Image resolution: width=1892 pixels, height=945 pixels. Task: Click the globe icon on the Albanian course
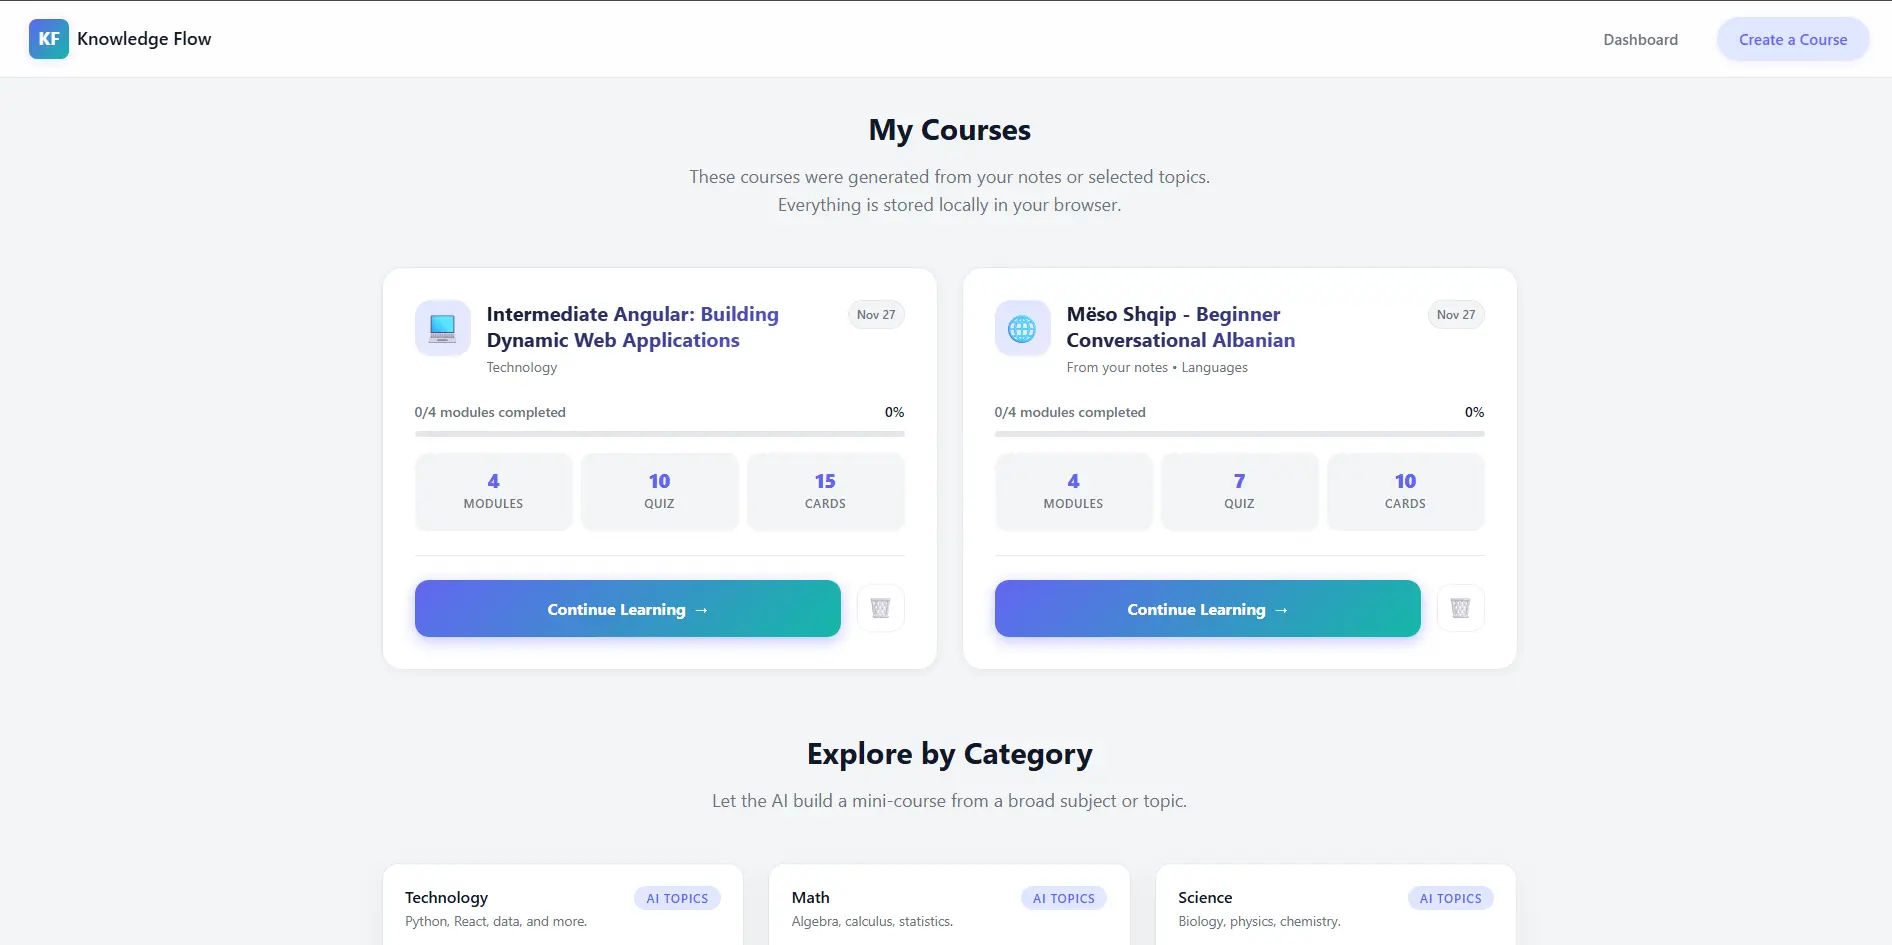point(1021,327)
